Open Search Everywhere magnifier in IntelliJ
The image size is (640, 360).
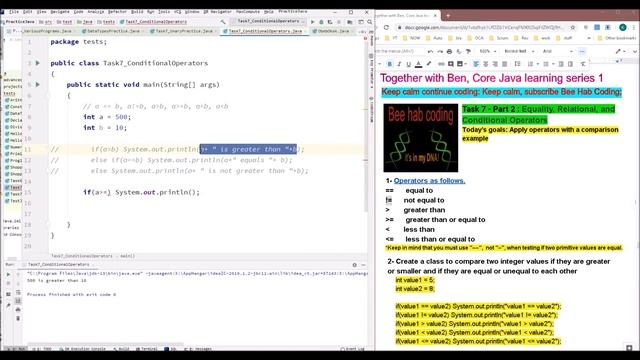(369, 22)
